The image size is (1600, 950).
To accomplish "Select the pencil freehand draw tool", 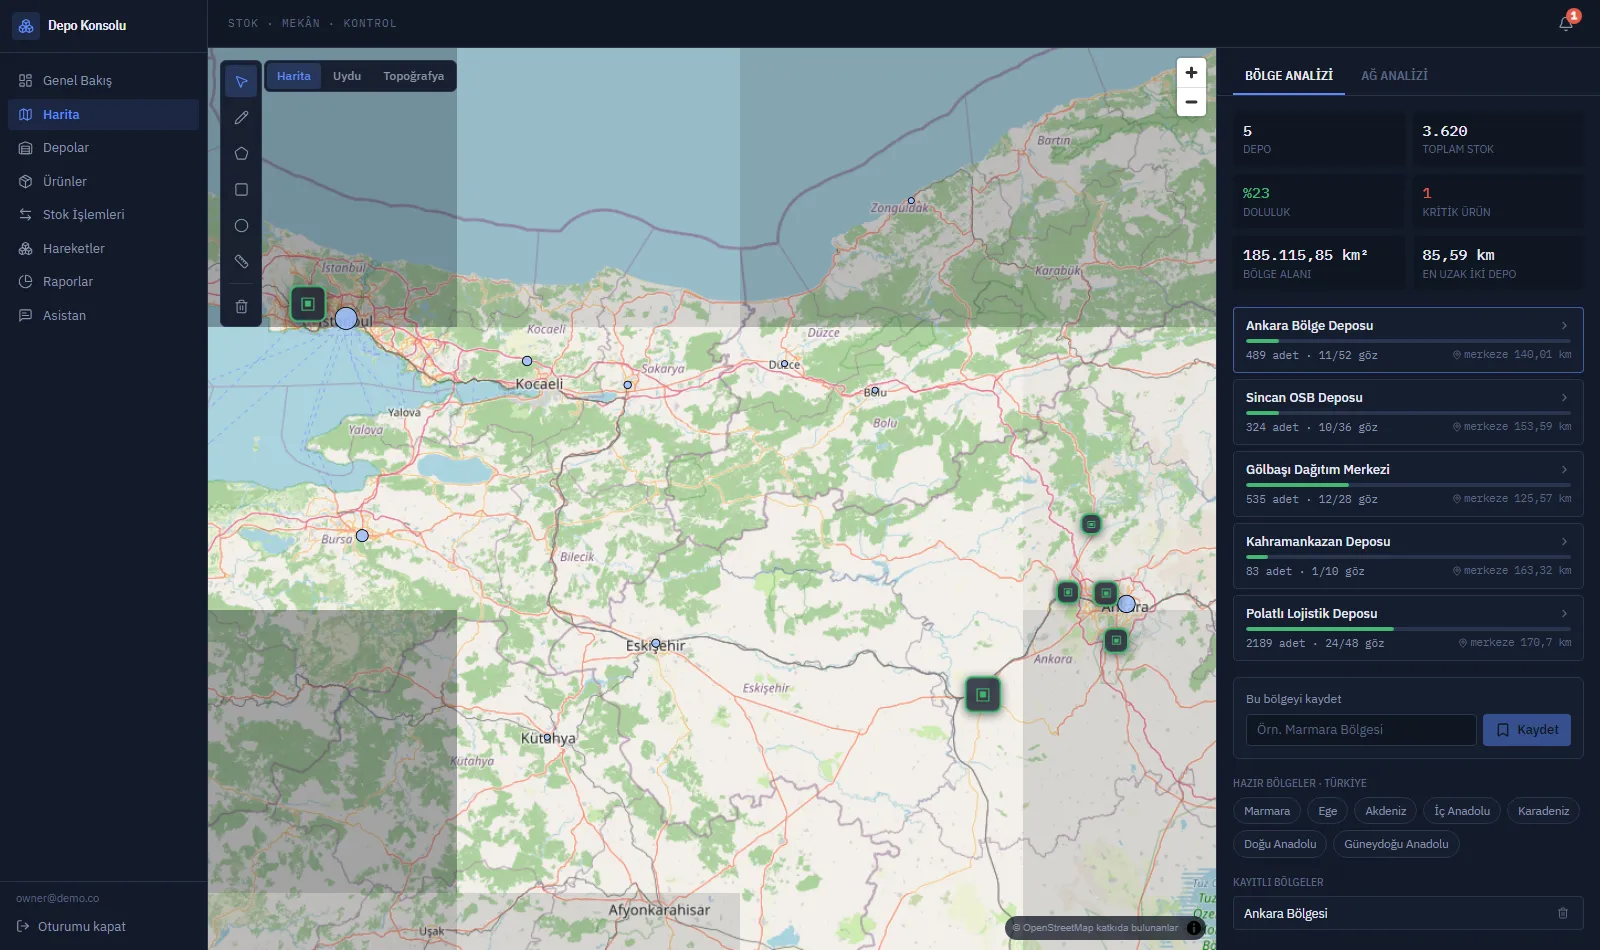I will click(241, 117).
